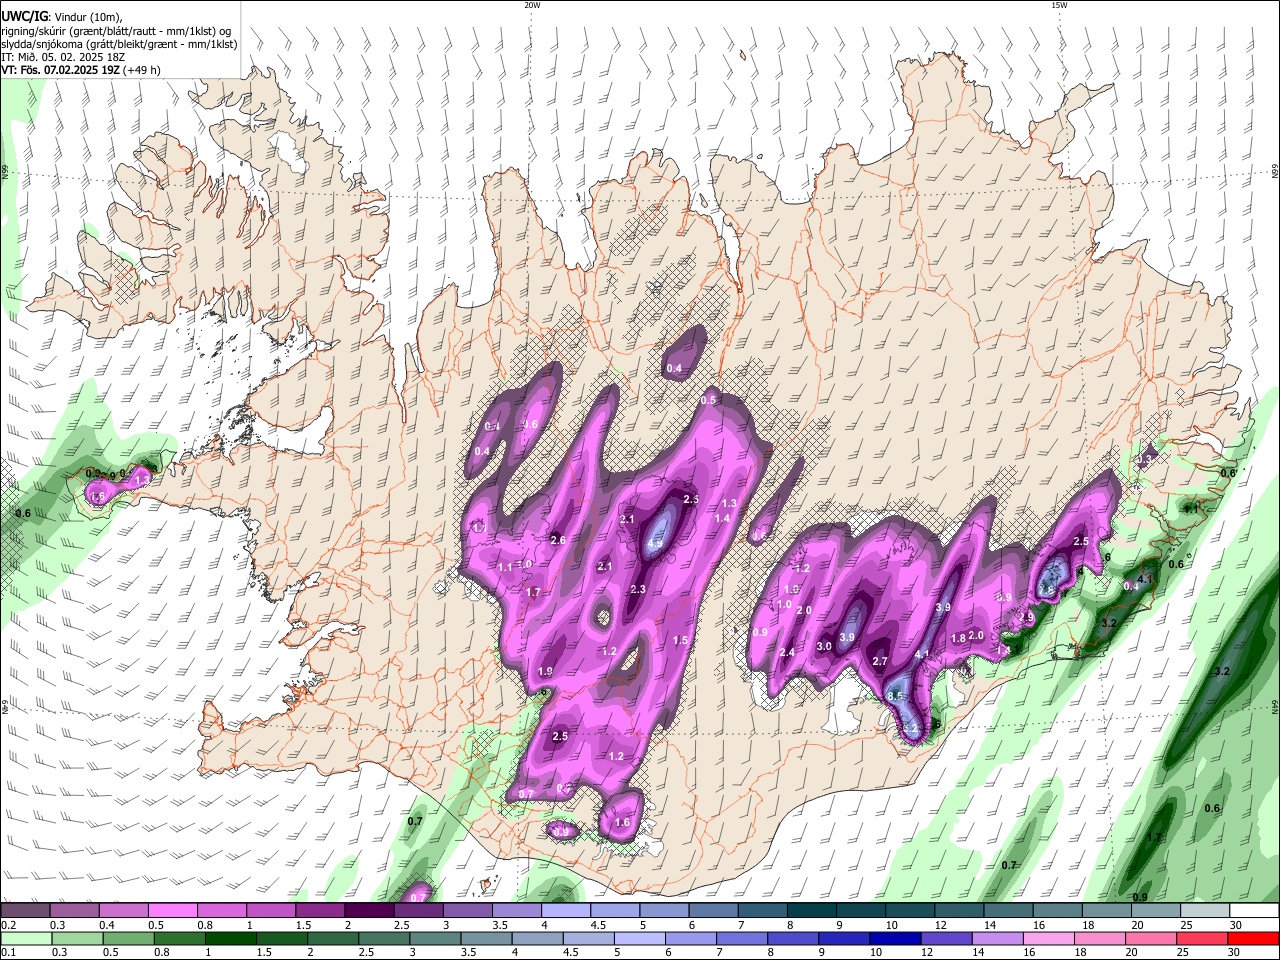Click the 2.7 snowfall value on the map

(880, 661)
